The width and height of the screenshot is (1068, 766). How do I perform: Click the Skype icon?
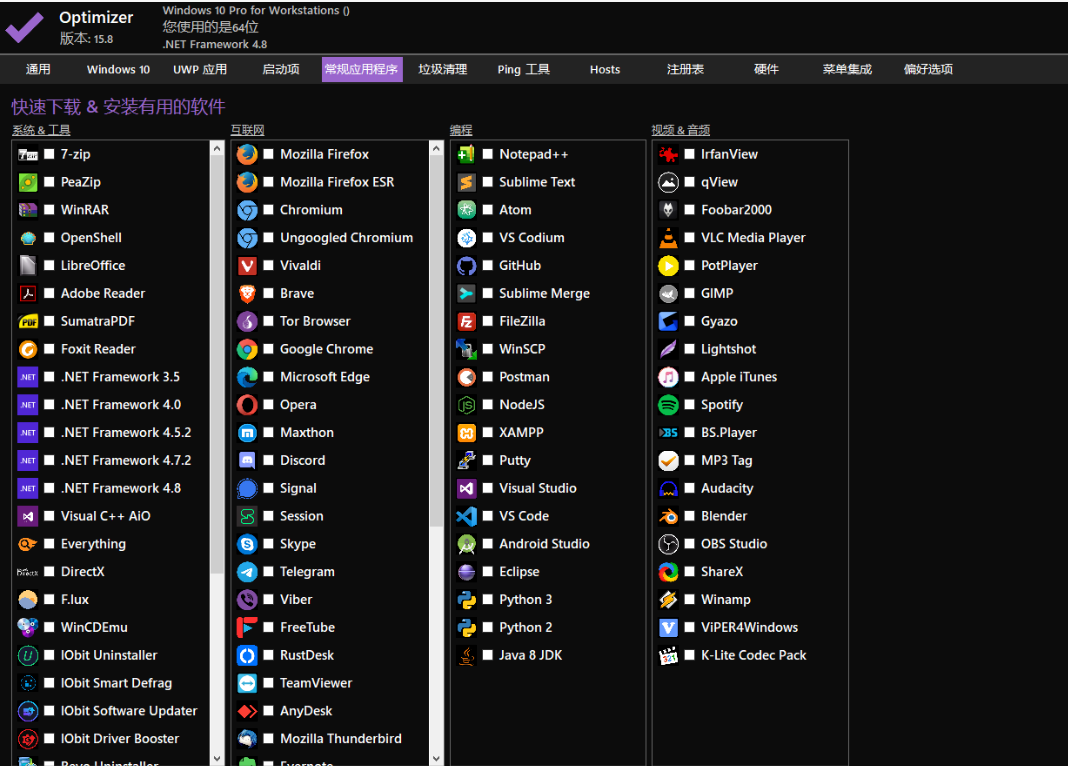click(247, 544)
